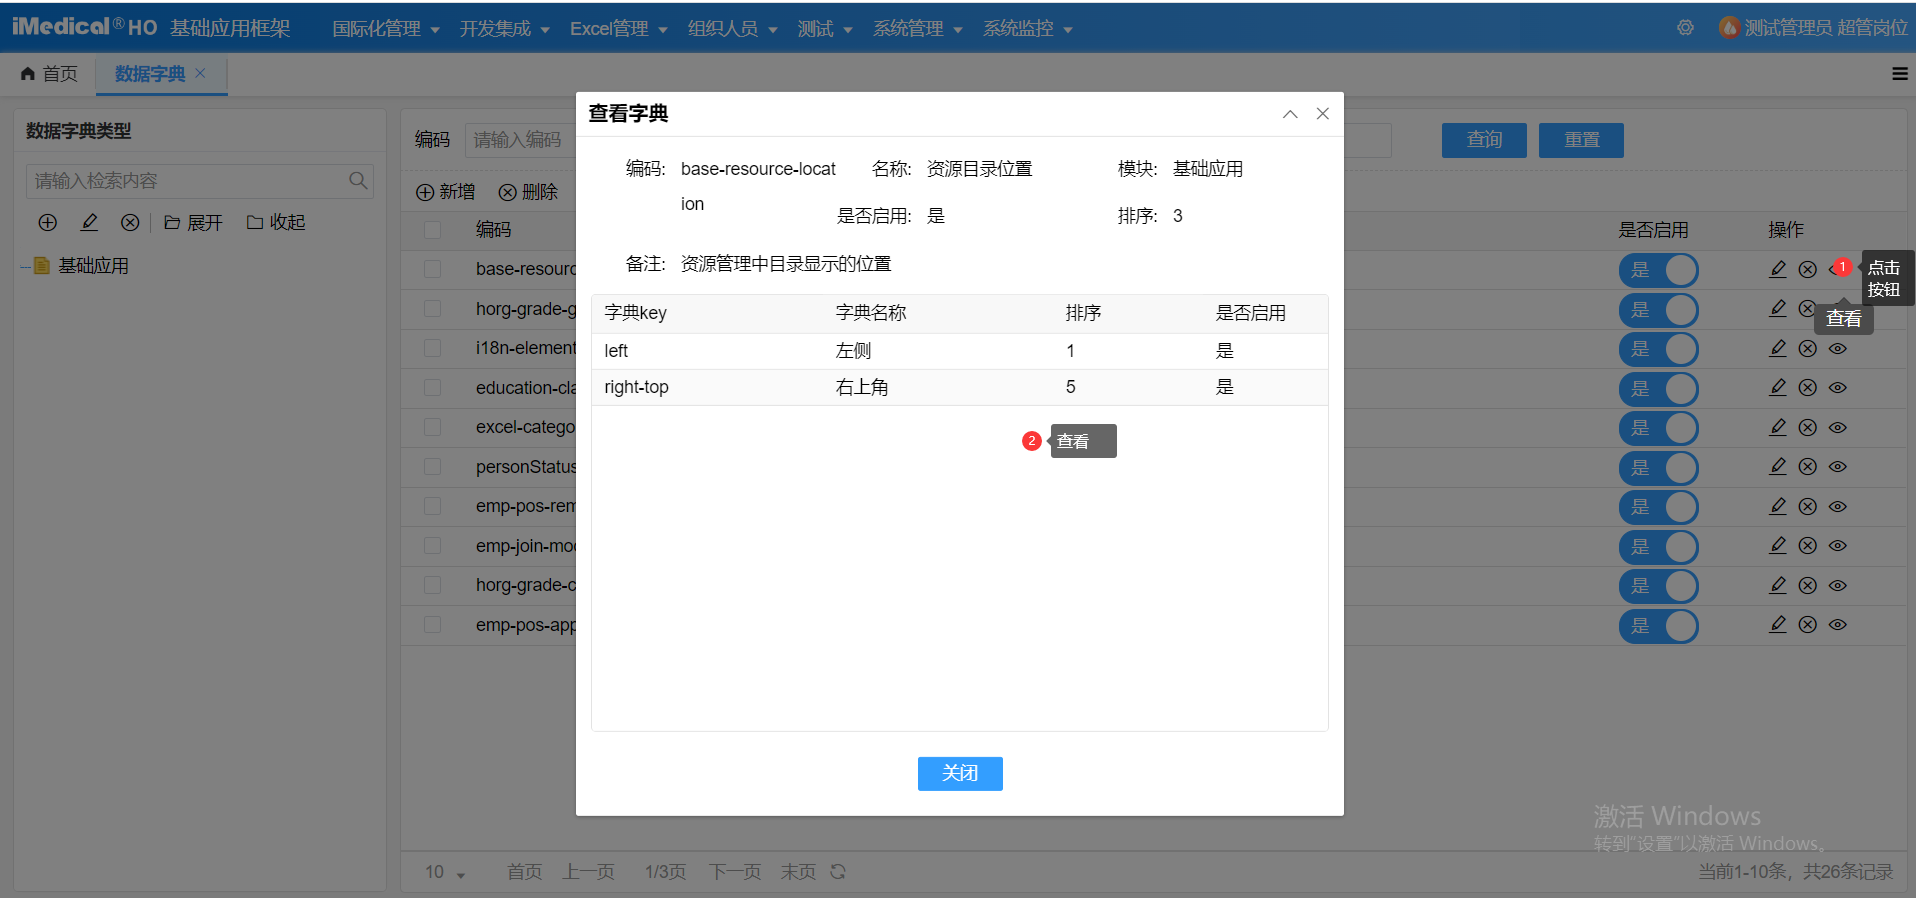1920x898 pixels.
Task: Edit the emp-pos-rem row
Action: coord(1778,506)
